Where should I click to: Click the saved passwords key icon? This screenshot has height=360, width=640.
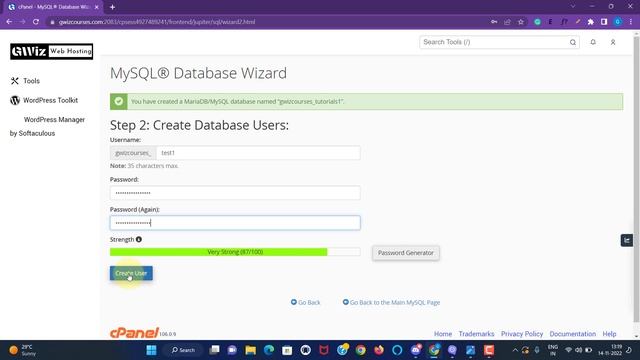[494, 22]
